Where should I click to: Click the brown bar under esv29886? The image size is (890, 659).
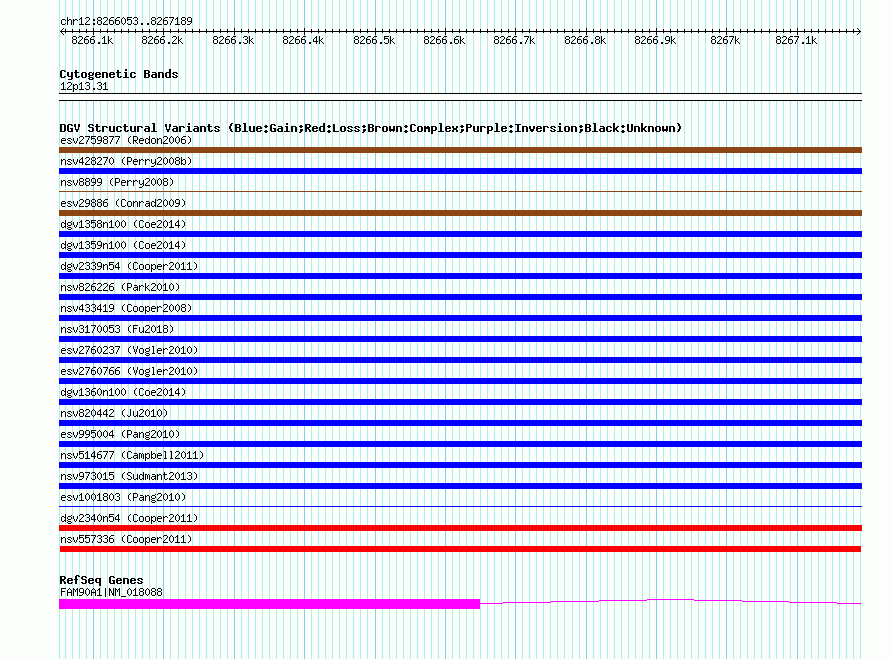(x=460, y=213)
